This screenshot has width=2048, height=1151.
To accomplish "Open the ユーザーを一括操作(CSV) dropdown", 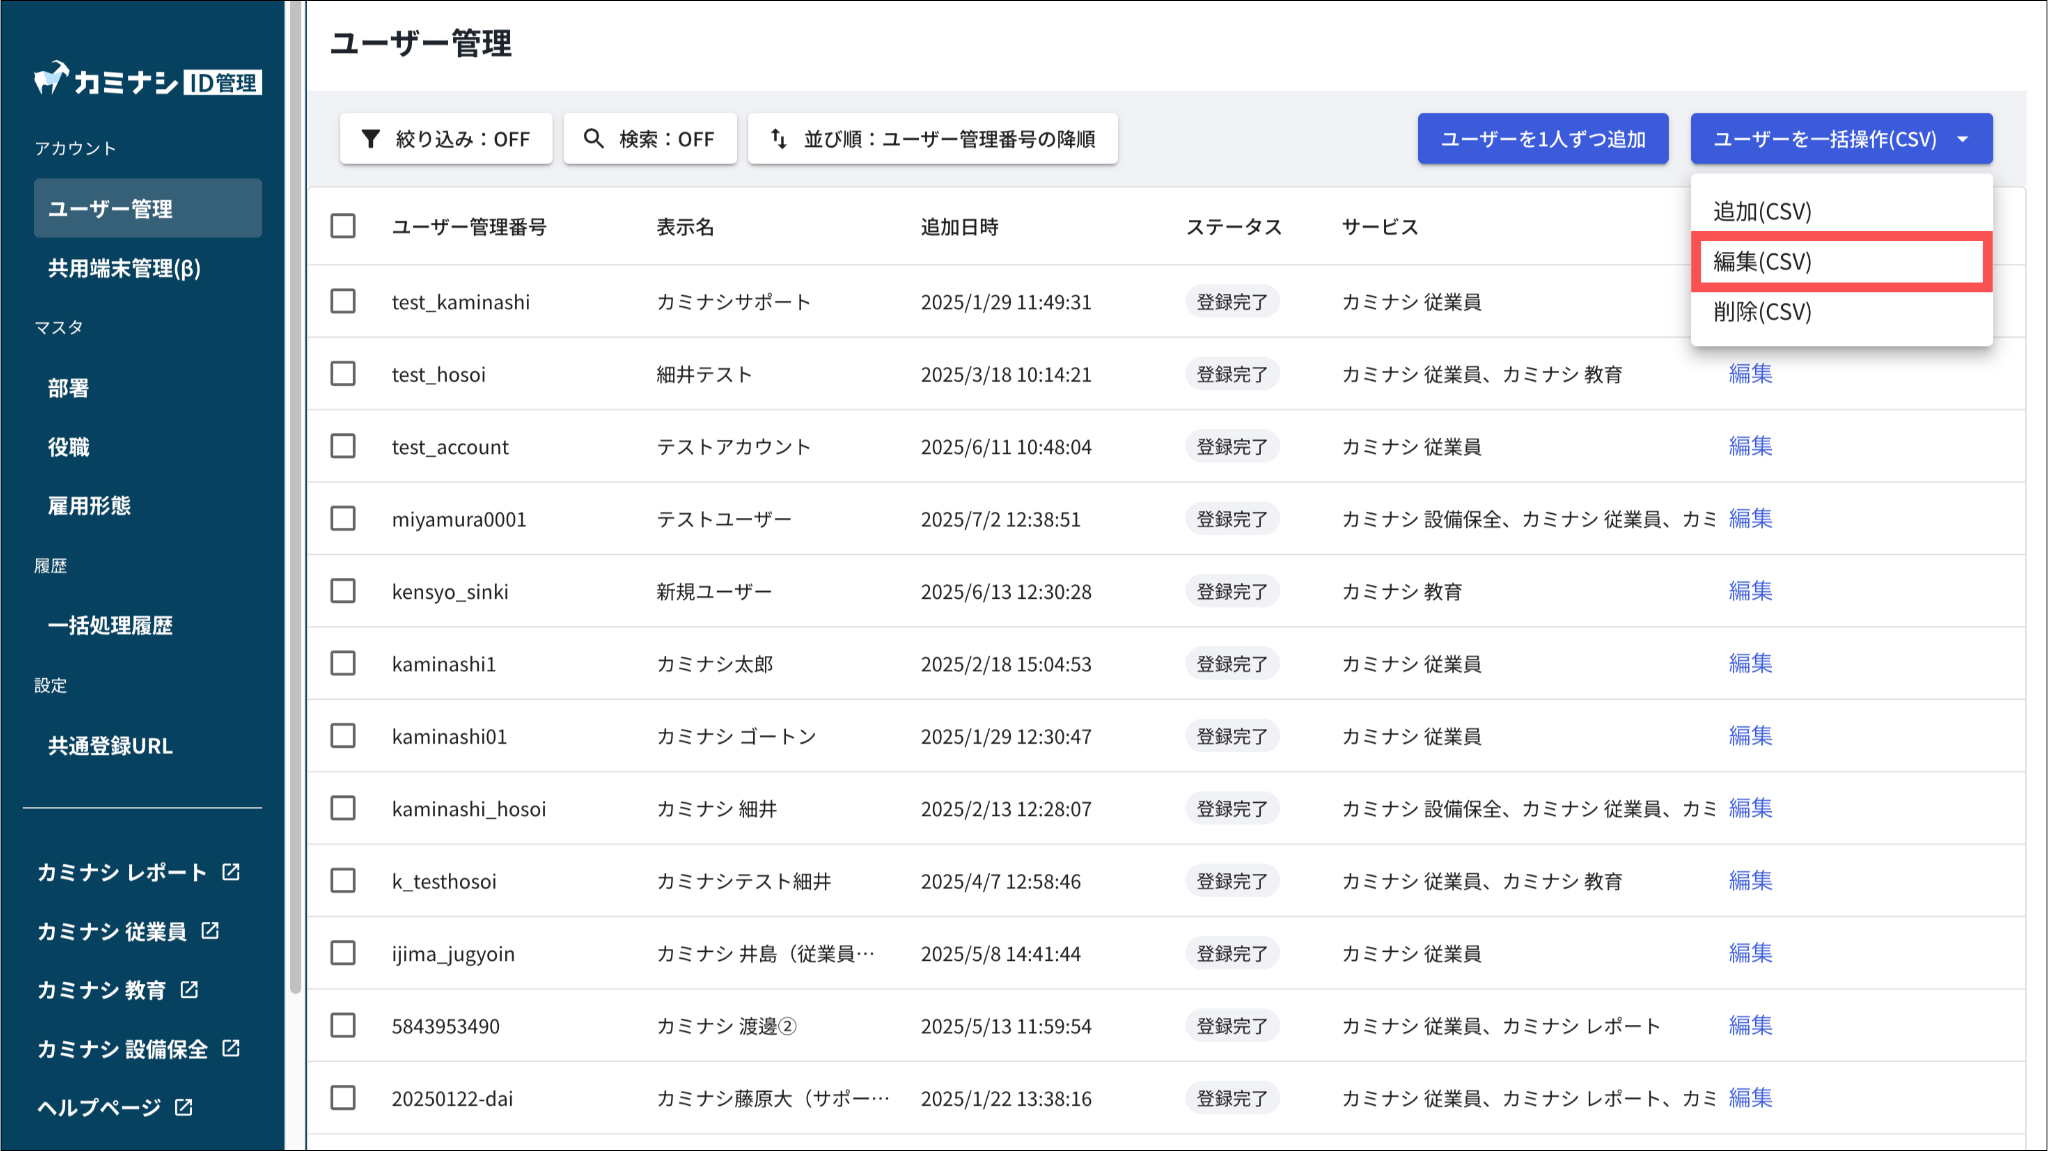I will [1841, 138].
